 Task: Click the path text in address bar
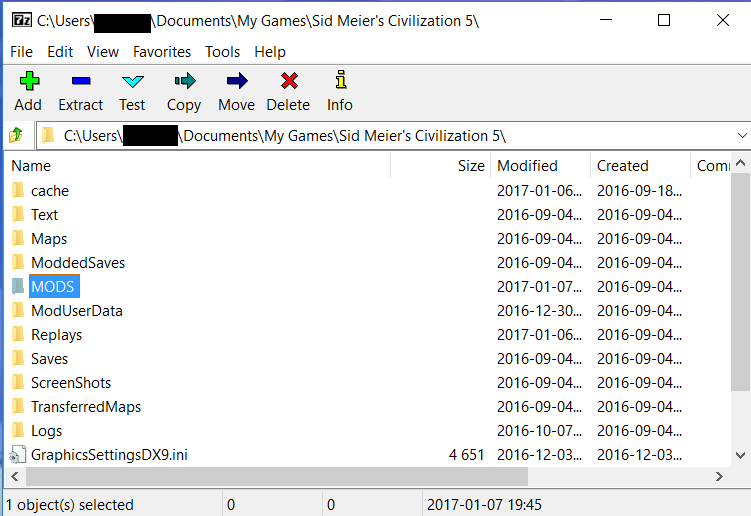coord(284,136)
